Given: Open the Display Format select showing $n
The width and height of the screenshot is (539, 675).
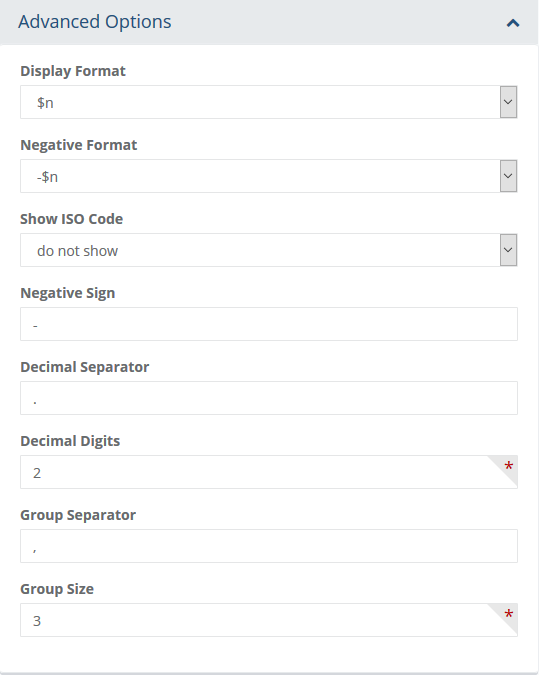Looking at the screenshot, I should (269, 102).
